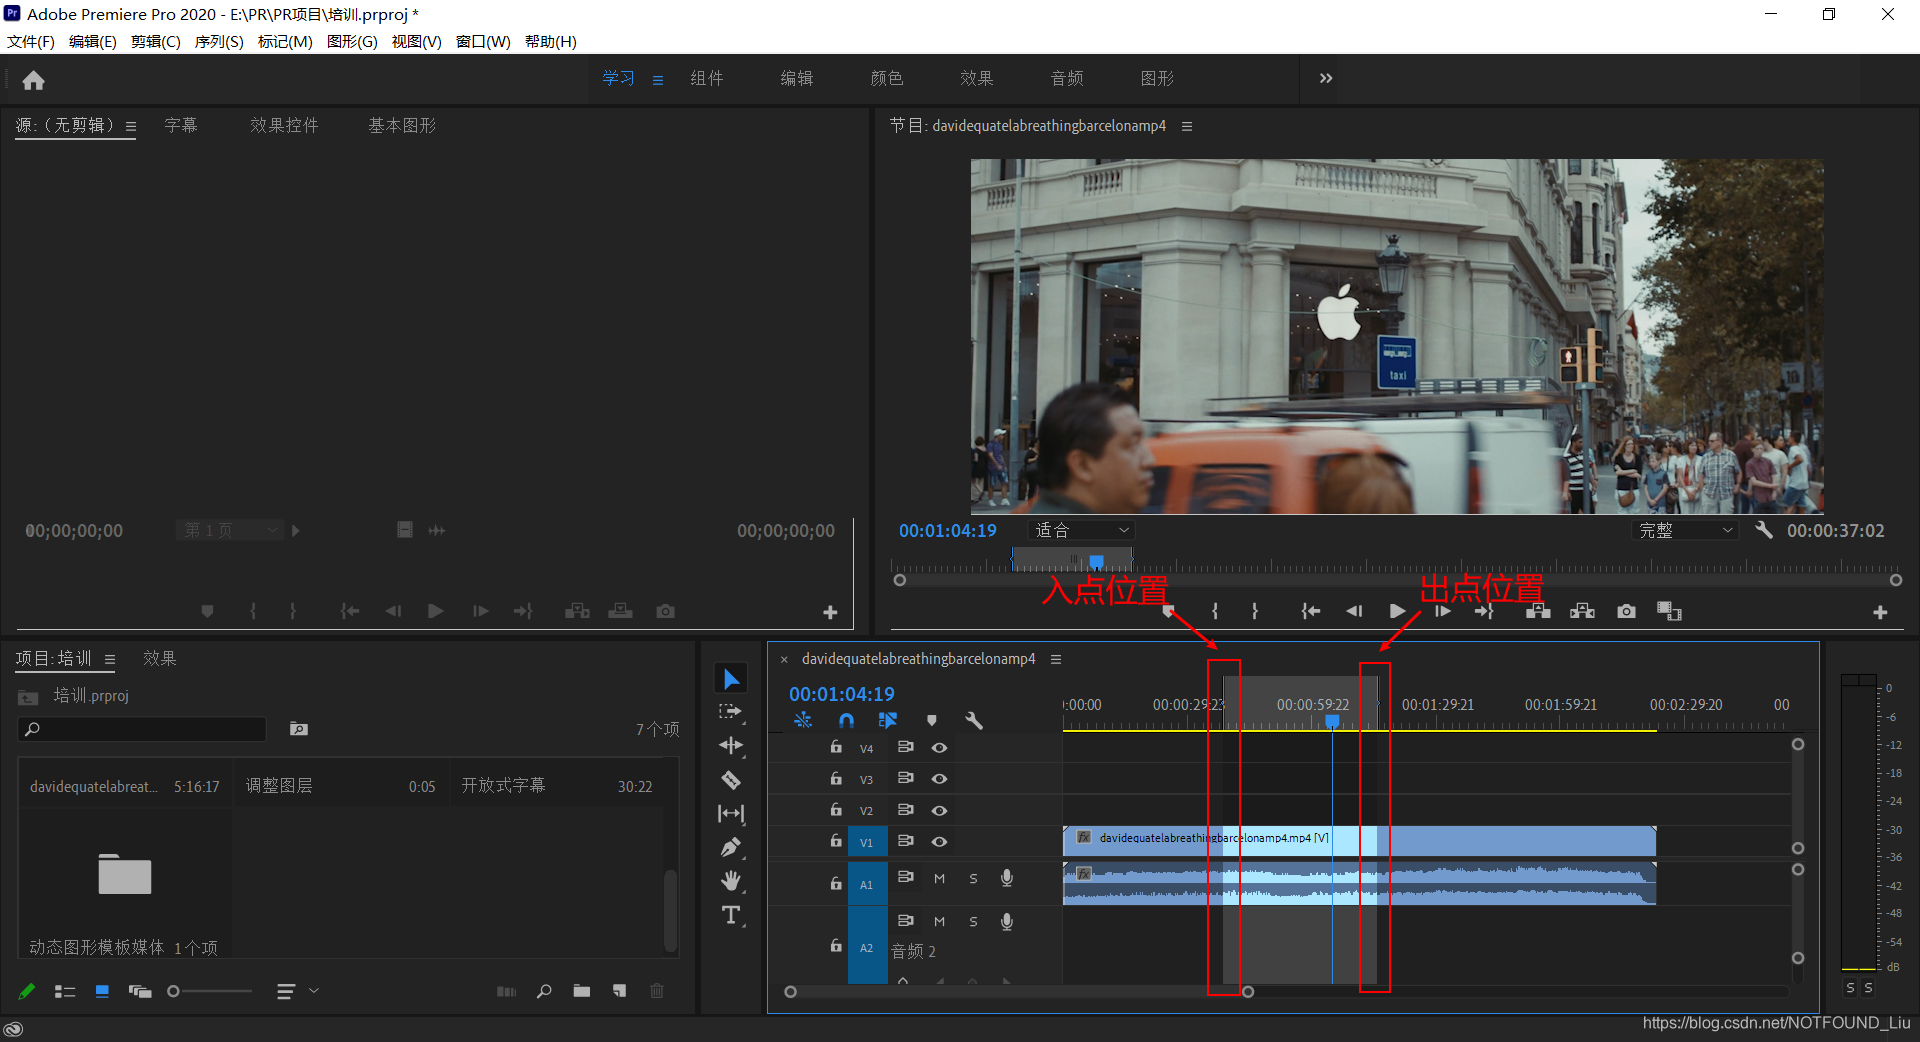Hide track V3 with eye icon

tap(939, 779)
